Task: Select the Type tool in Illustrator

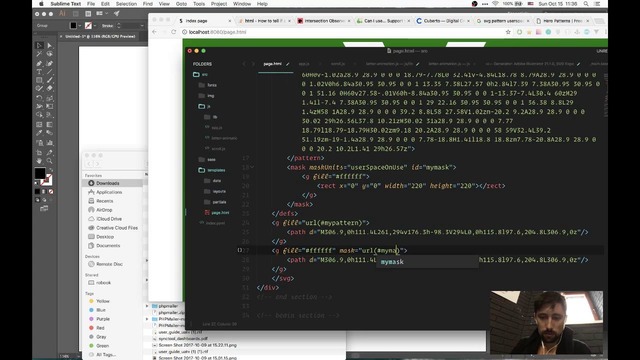Action: (39, 72)
